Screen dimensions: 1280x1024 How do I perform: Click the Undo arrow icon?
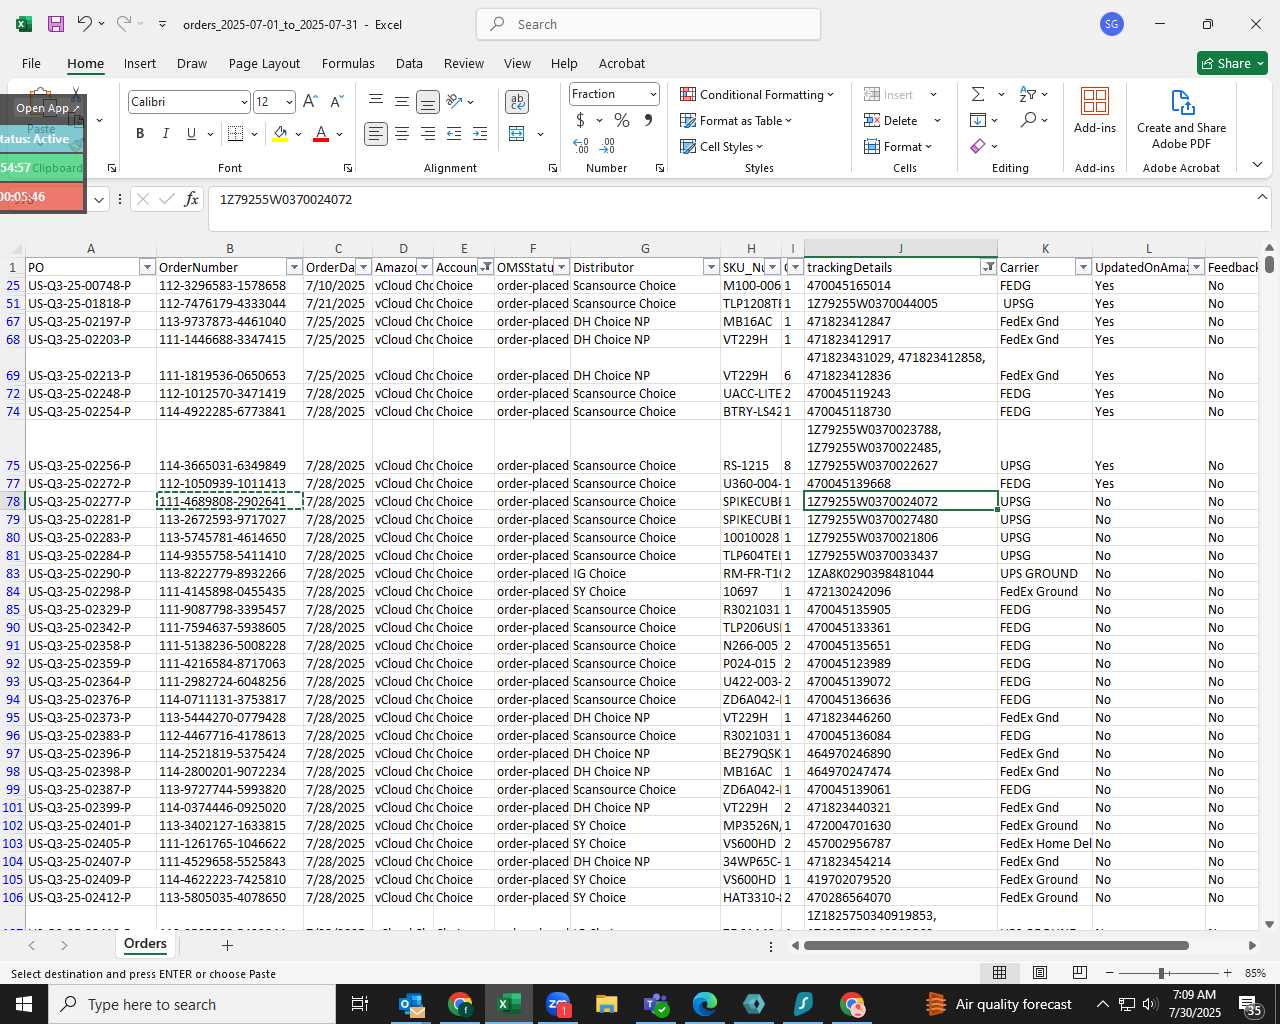[85, 24]
